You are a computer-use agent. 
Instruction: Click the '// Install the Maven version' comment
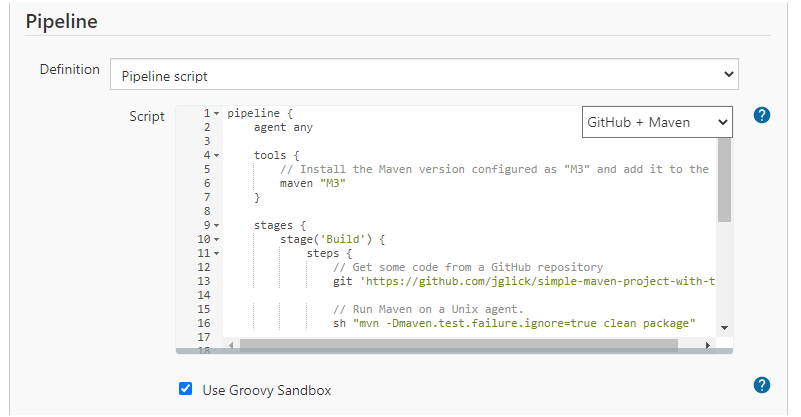tap(494, 169)
